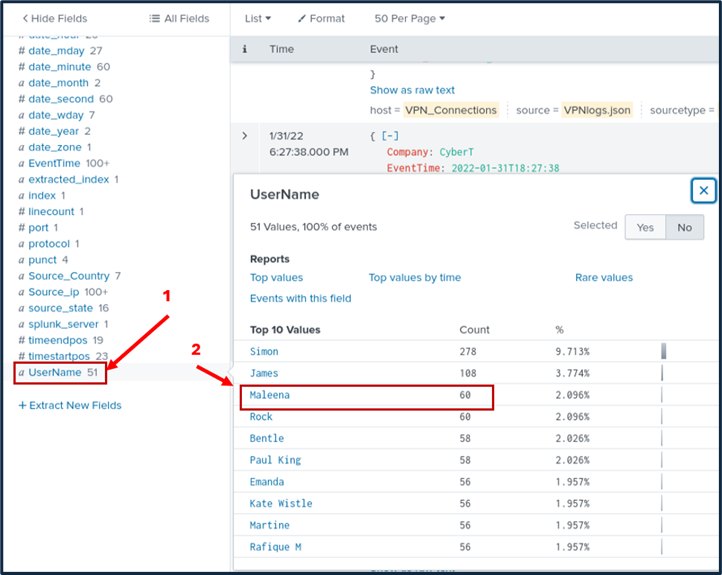Expand the 1/31/22 event row
Screen dimensions: 722x575
click(x=245, y=135)
